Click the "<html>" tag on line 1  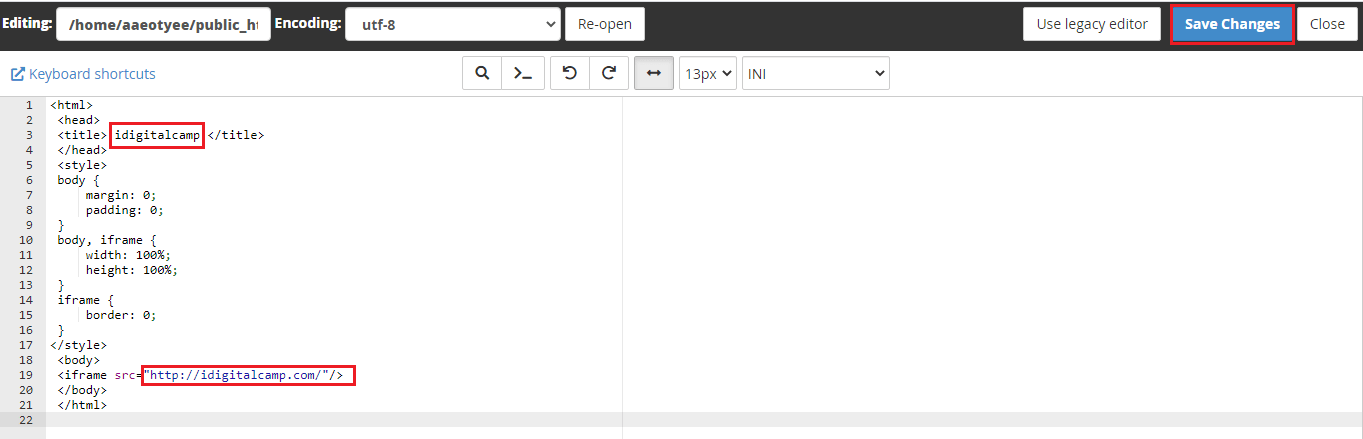pos(71,105)
